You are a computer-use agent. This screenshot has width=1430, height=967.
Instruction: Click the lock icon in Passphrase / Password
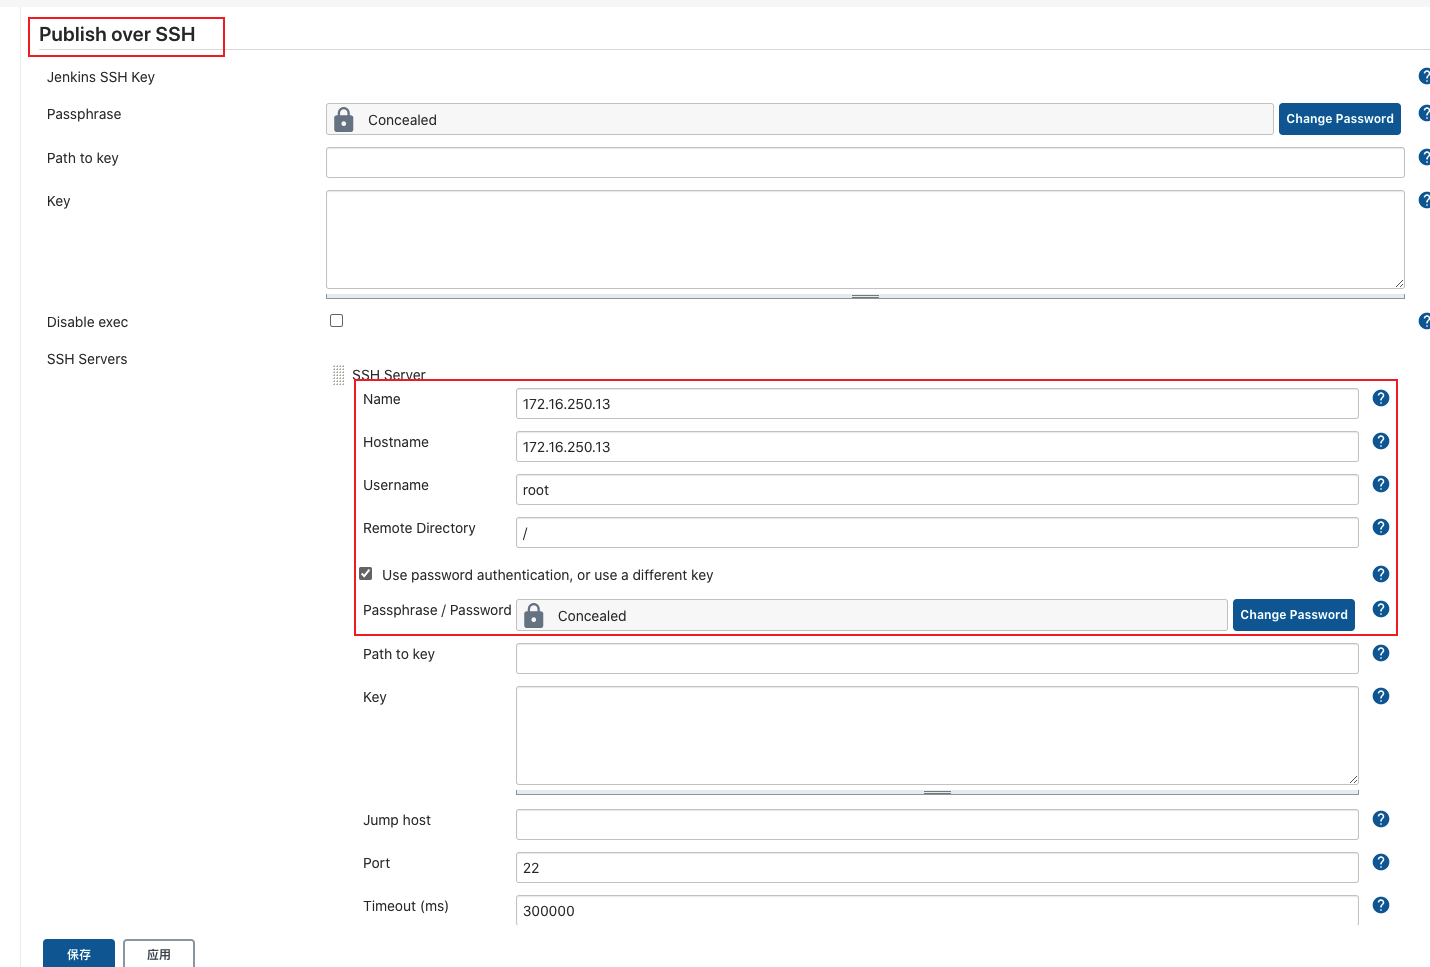pyautogui.click(x=534, y=615)
